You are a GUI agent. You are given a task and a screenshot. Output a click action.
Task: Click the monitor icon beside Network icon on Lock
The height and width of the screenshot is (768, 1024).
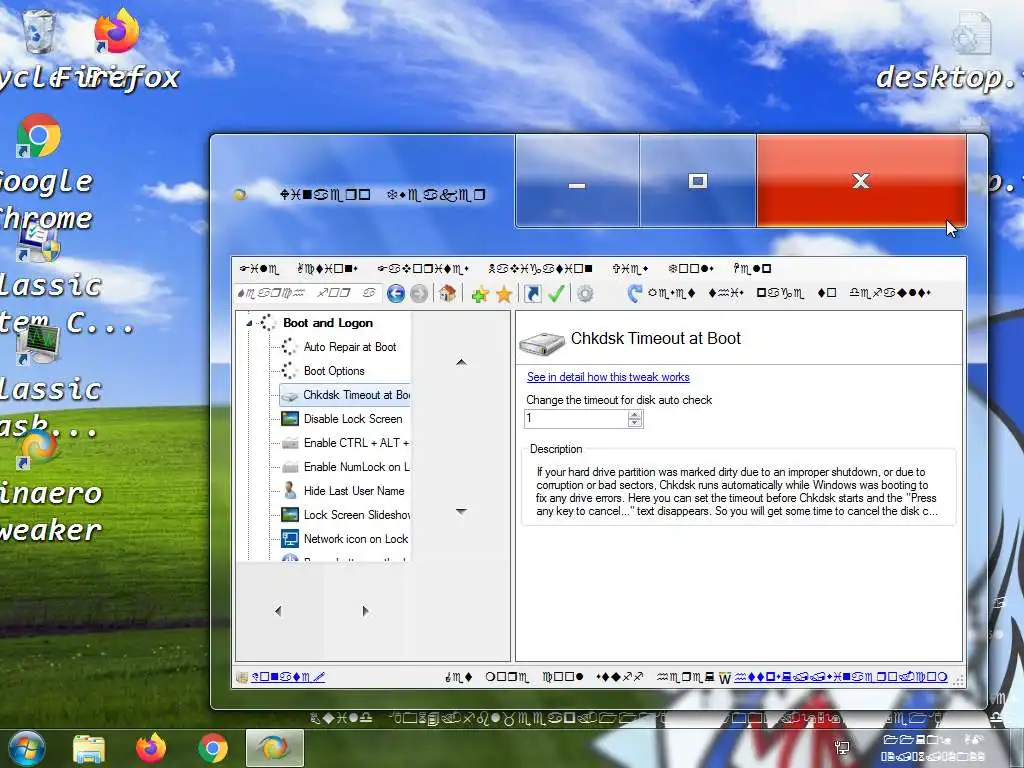pyautogui.click(x=290, y=539)
